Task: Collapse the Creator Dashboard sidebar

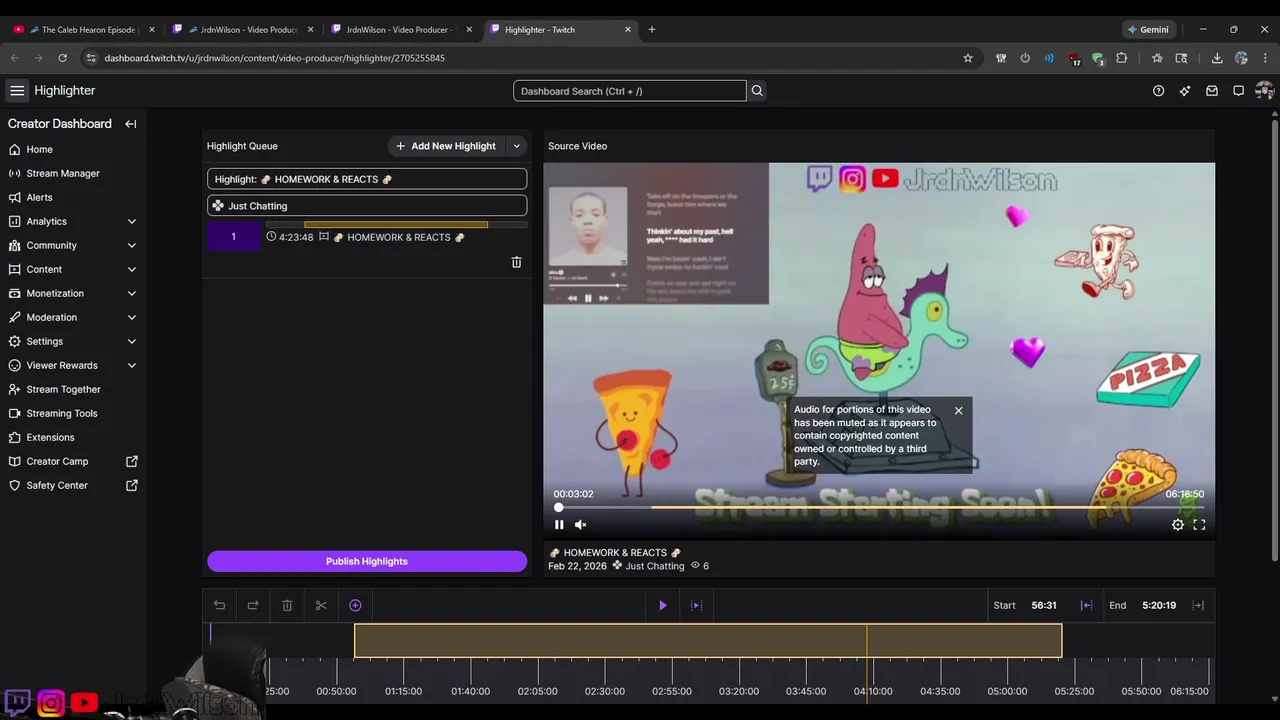Action: click(x=131, y=124)
